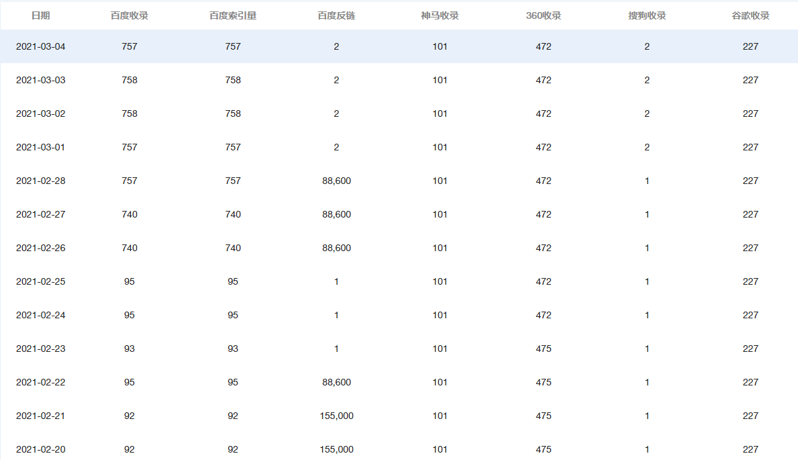Click the 日期 column header
The image size is (798, 460).
[40, 17]
